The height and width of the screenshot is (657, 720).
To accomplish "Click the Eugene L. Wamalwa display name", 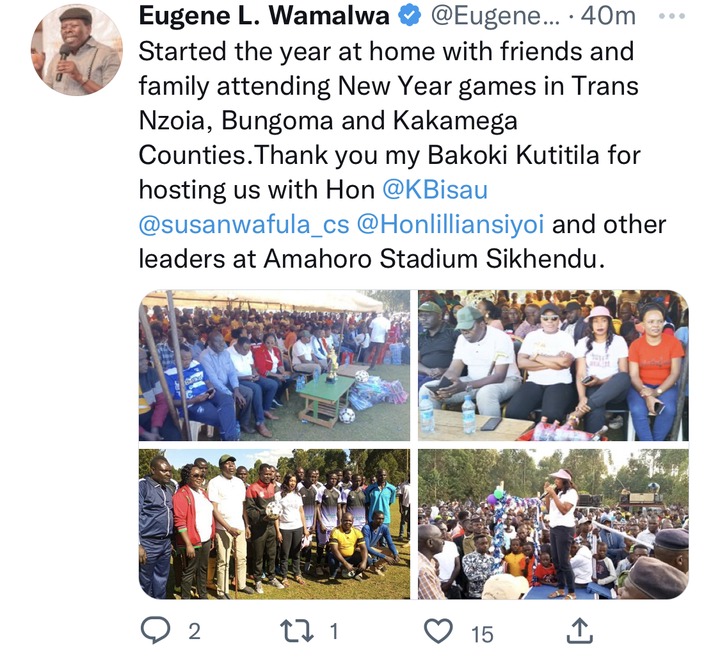I will 264,17.
